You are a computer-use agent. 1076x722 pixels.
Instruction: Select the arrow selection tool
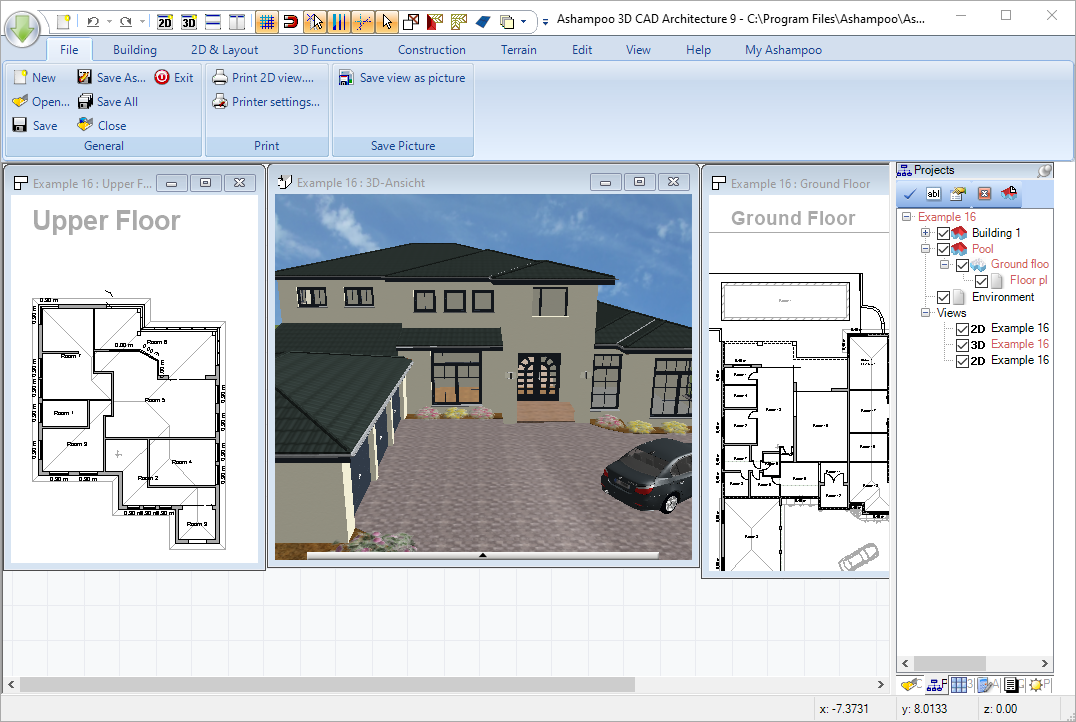tap(386, 20)
